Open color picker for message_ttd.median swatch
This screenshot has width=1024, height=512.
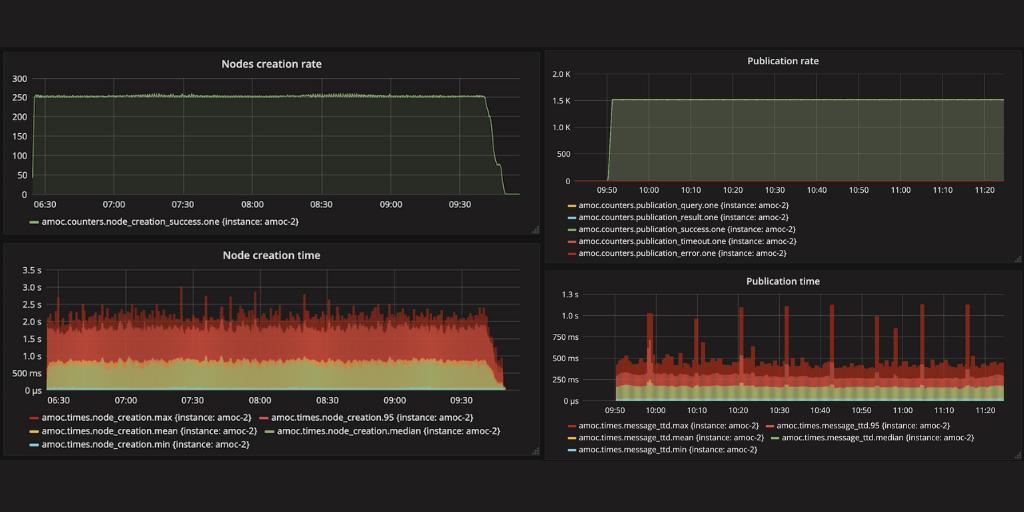click(x=775, y=438)
